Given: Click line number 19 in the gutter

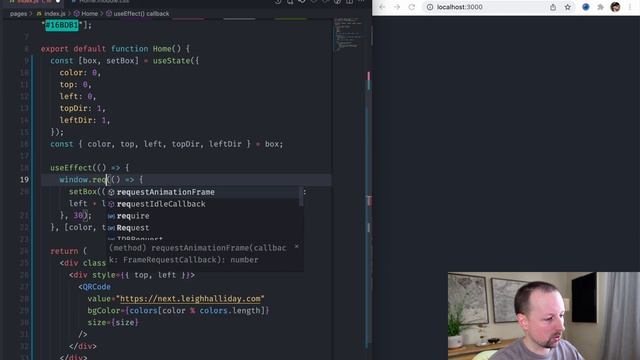Looking at the screenshot, I should 24,180.
